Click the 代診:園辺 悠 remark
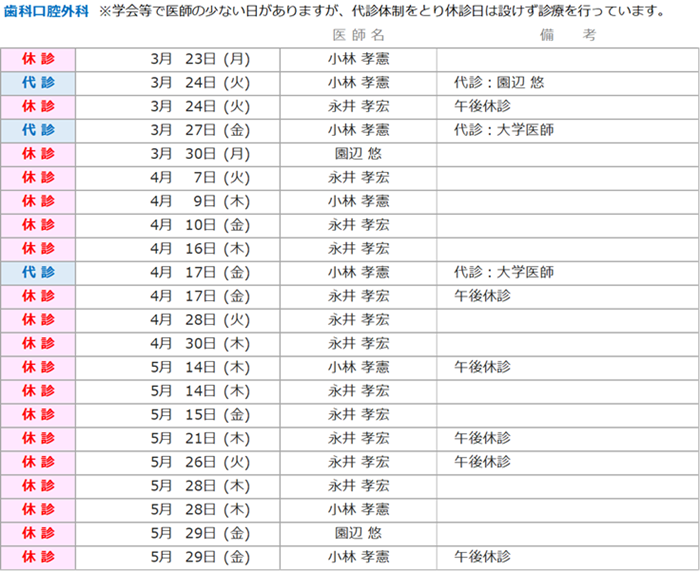The image size is (700, 571). tap(499, 82)
